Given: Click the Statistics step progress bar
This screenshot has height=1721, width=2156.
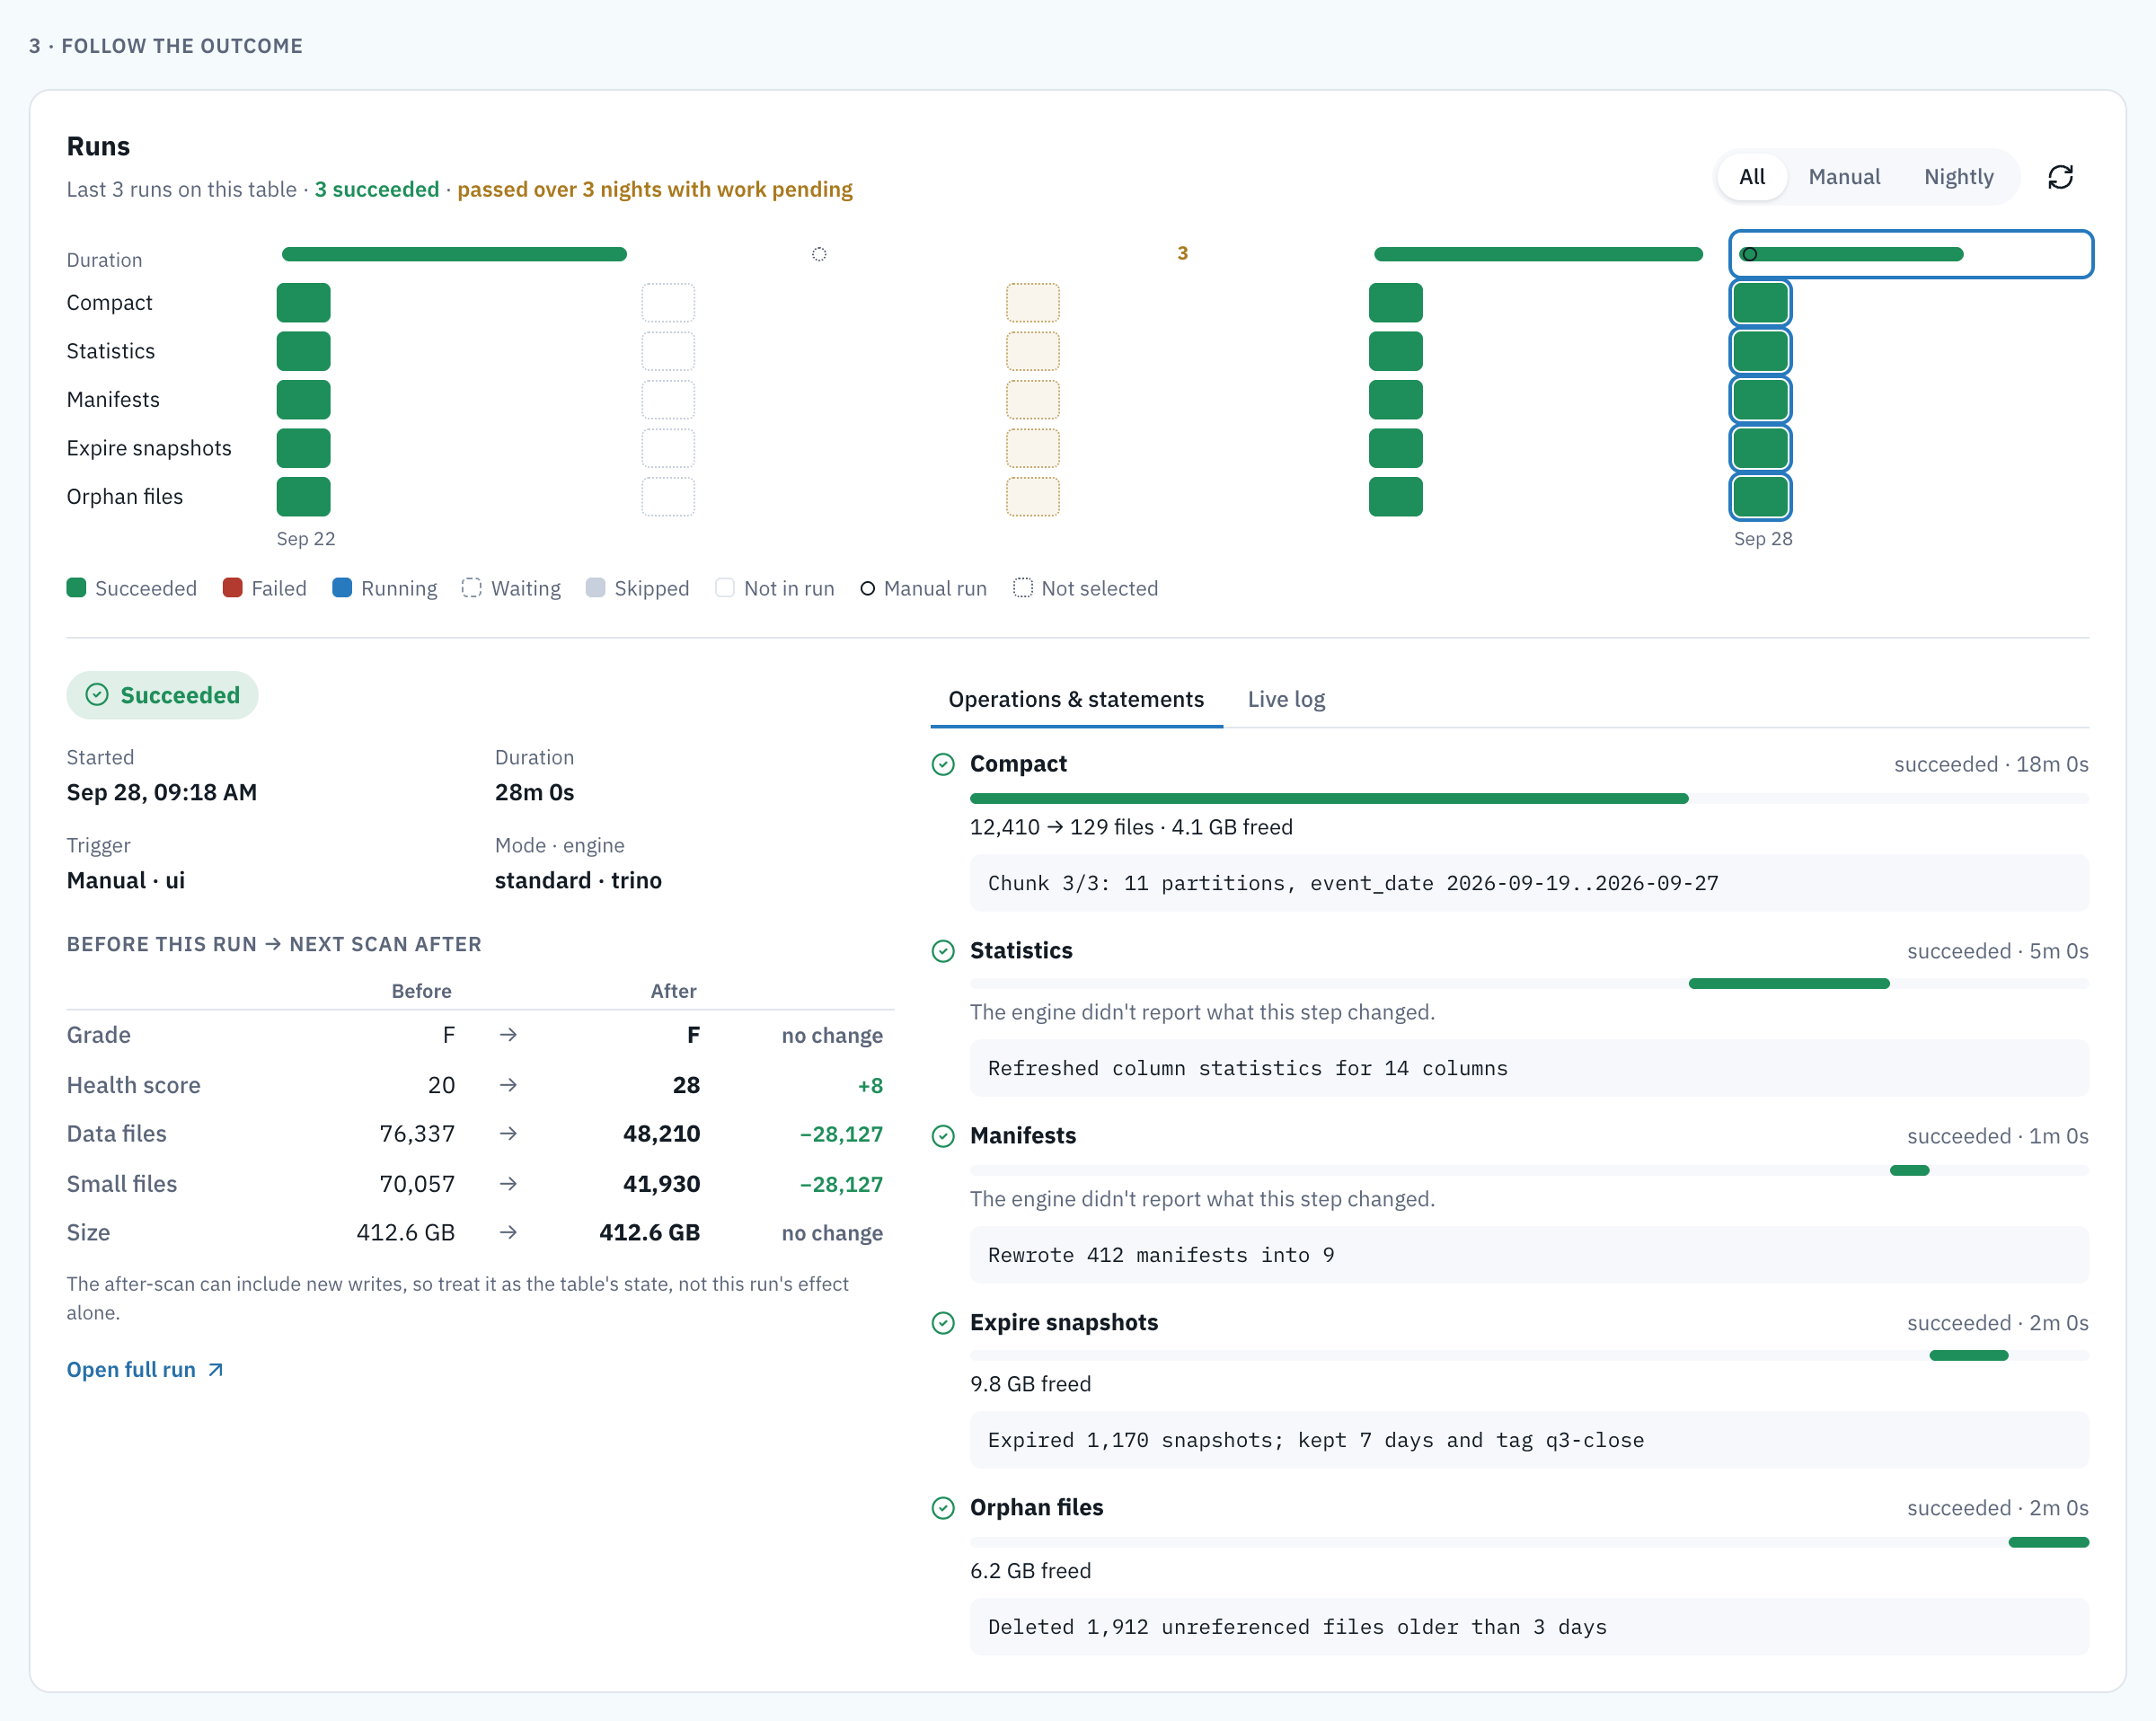Looking at the screenshot, I should click(1528, 984).
